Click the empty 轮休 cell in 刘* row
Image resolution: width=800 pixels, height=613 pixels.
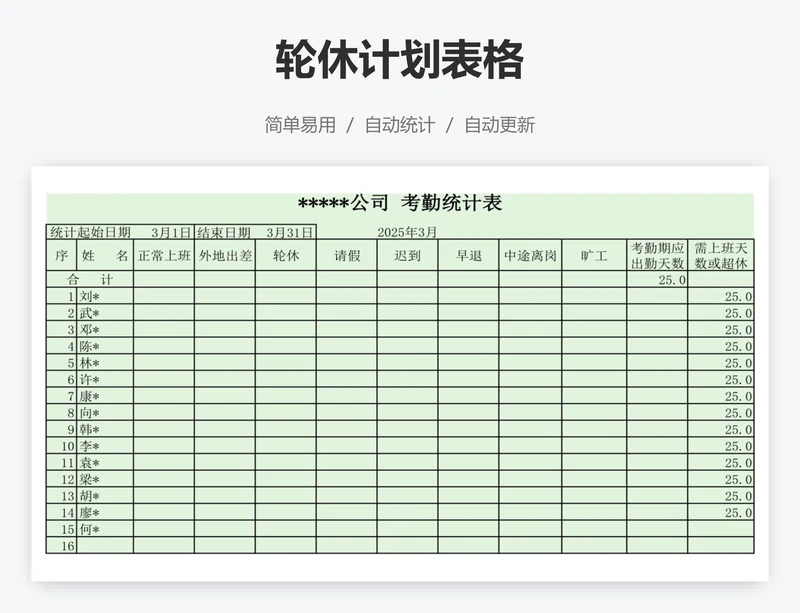(286, 296)
